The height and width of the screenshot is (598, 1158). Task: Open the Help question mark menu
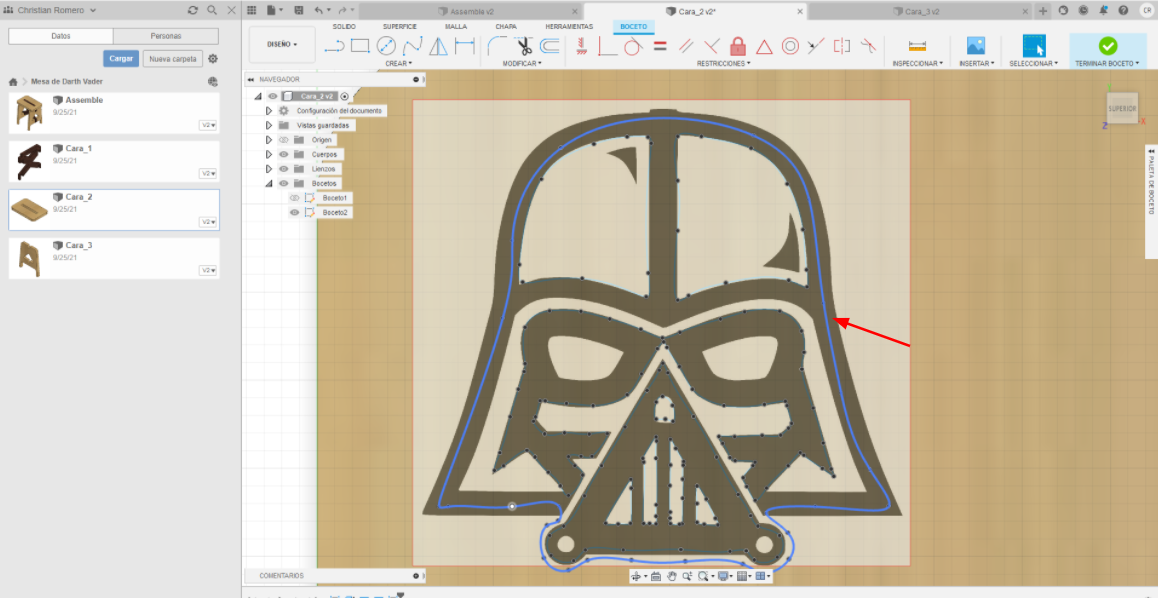point(1123,10)
